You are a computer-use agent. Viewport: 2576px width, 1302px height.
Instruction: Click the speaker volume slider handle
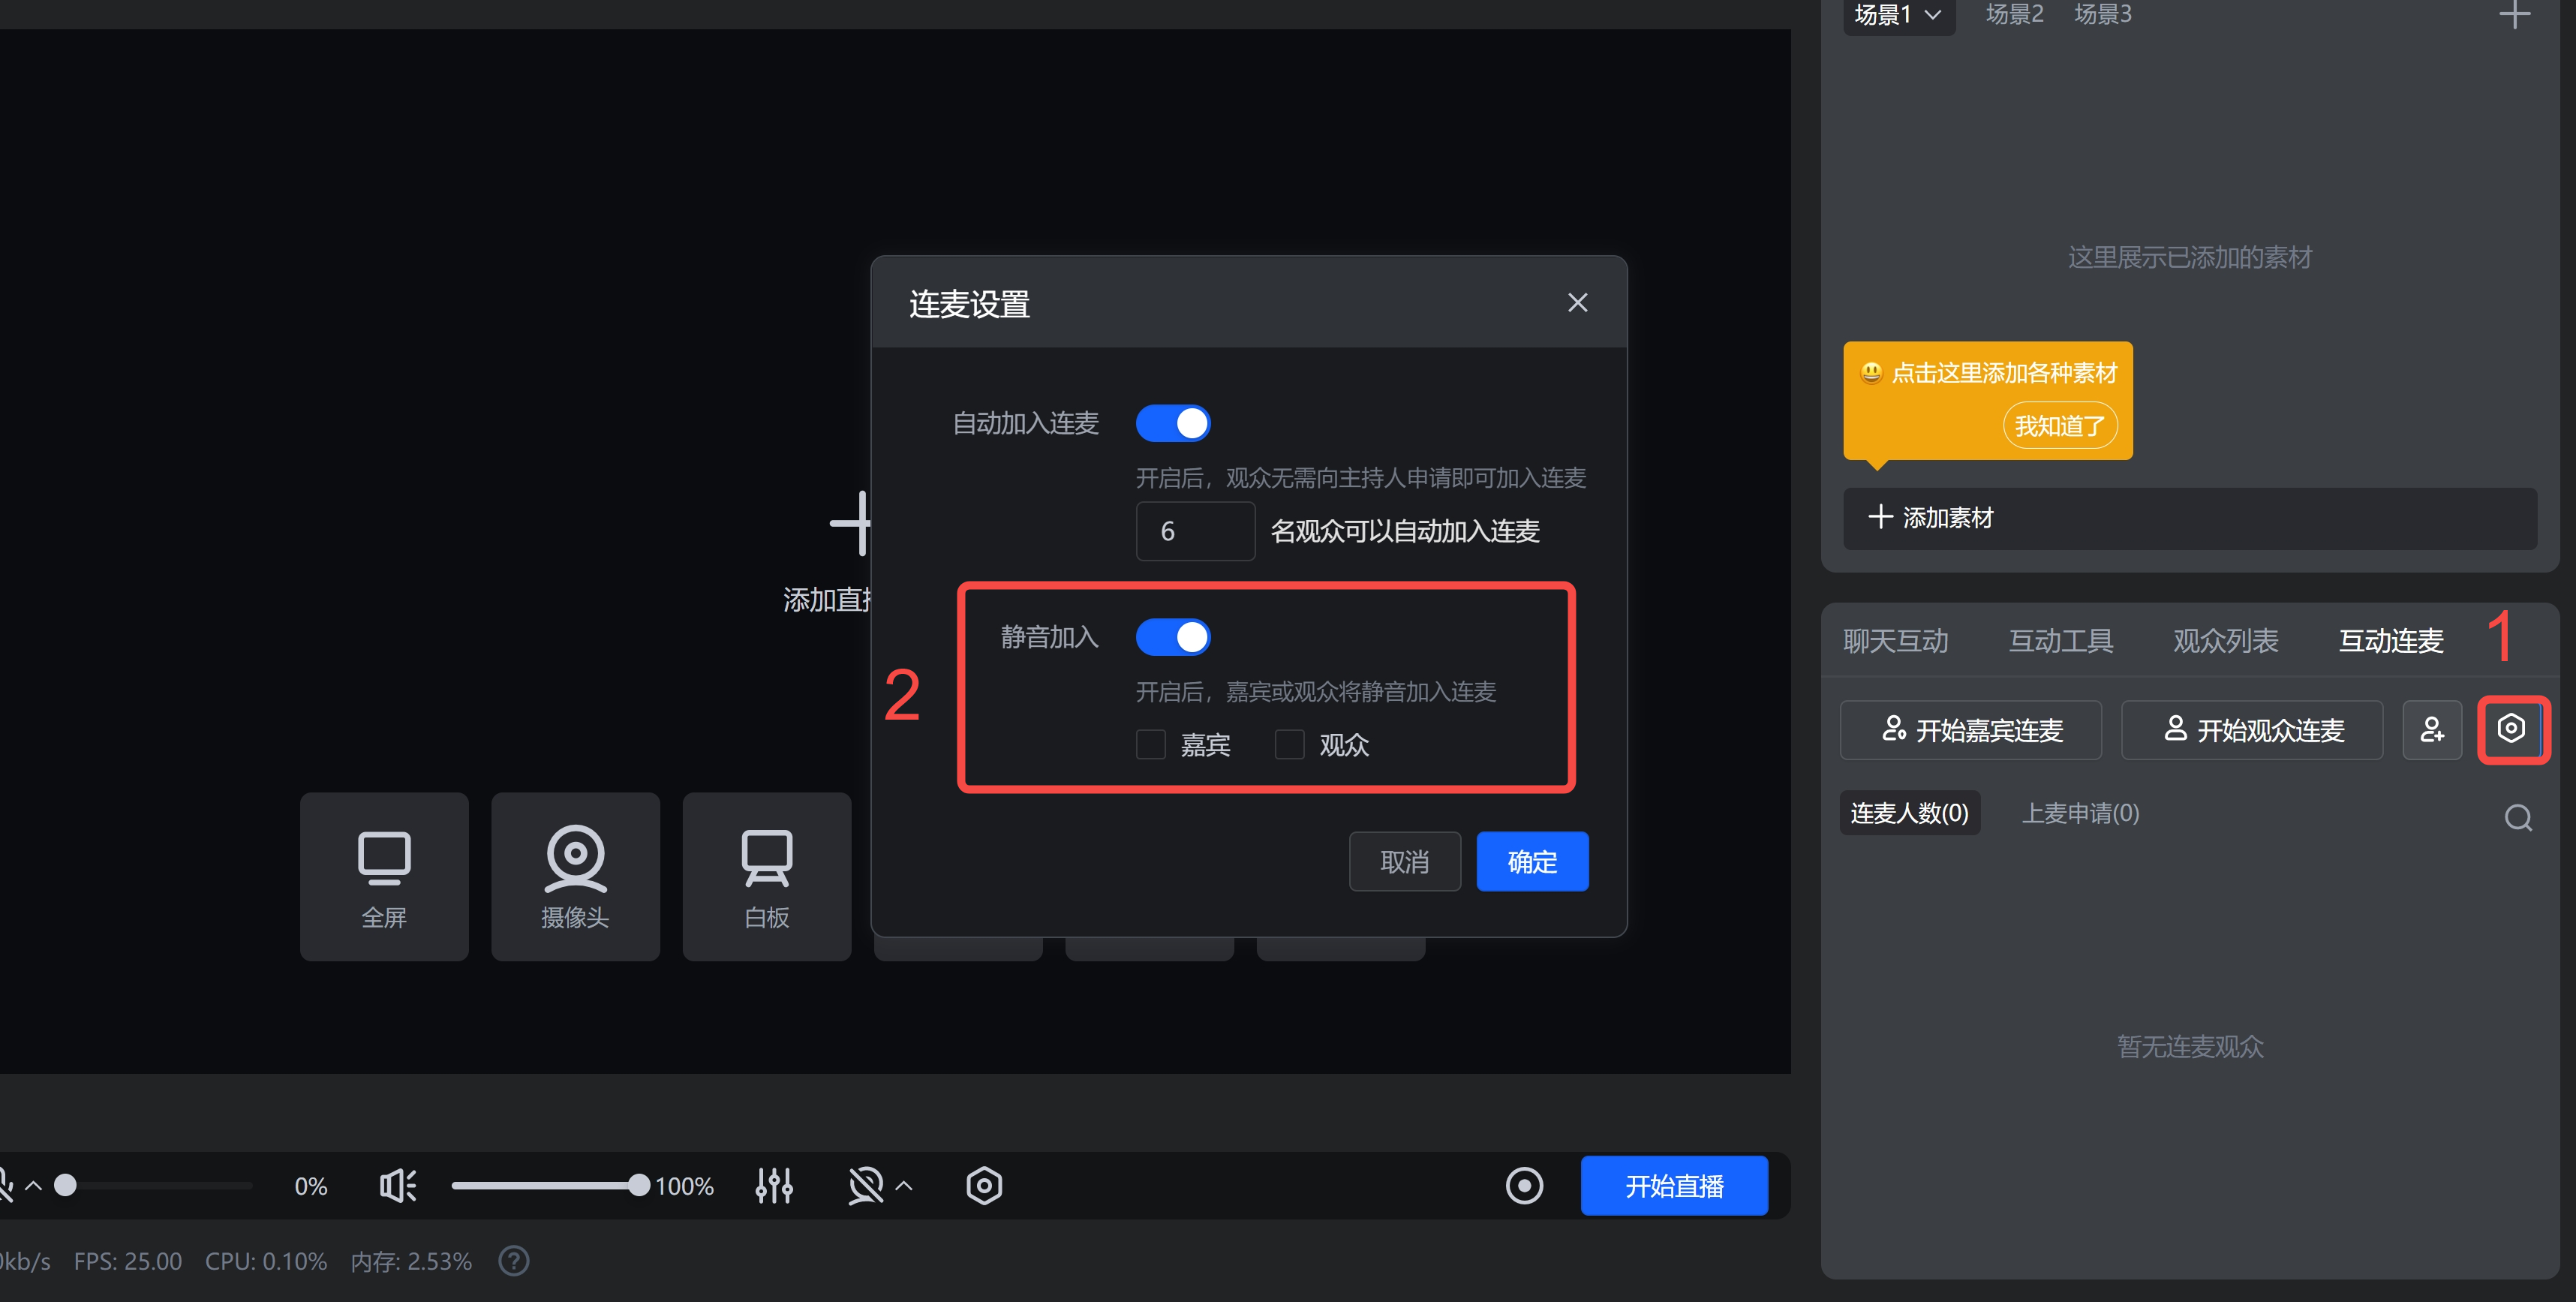pyautogui.click(x=639, y=1186)
